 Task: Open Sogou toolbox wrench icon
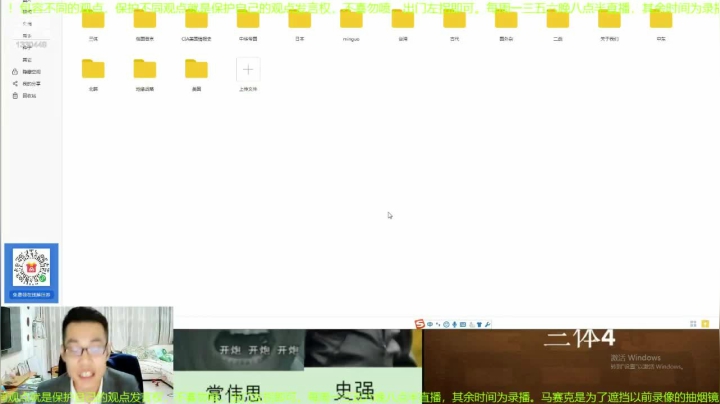click(x=488, y=324)
